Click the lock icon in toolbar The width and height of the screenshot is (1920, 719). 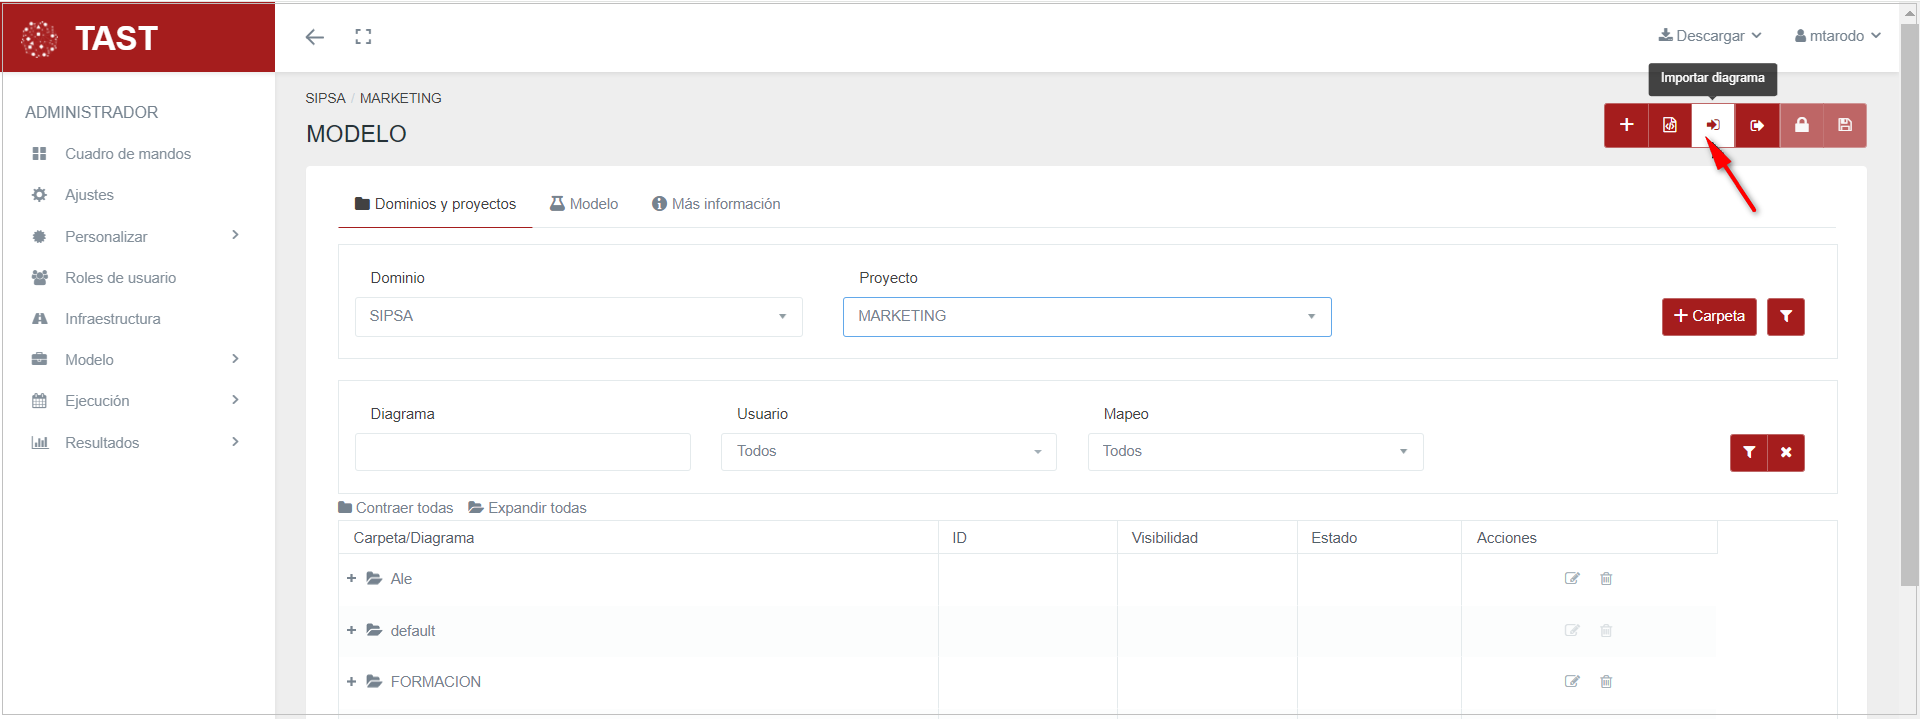pyautogui.click(x=1801, y=125)
